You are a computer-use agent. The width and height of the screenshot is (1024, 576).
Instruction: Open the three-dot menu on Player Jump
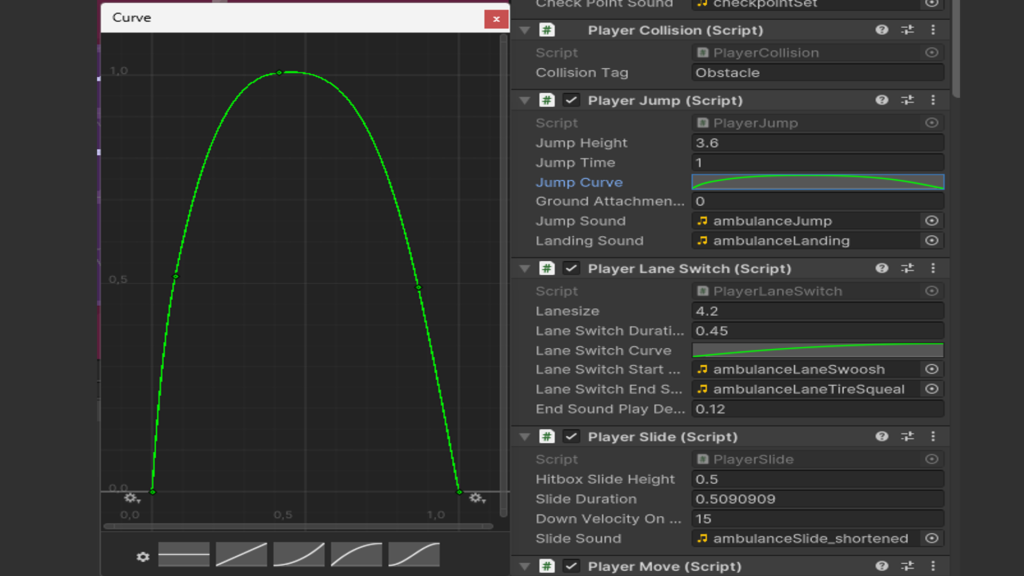coord(933,100)
